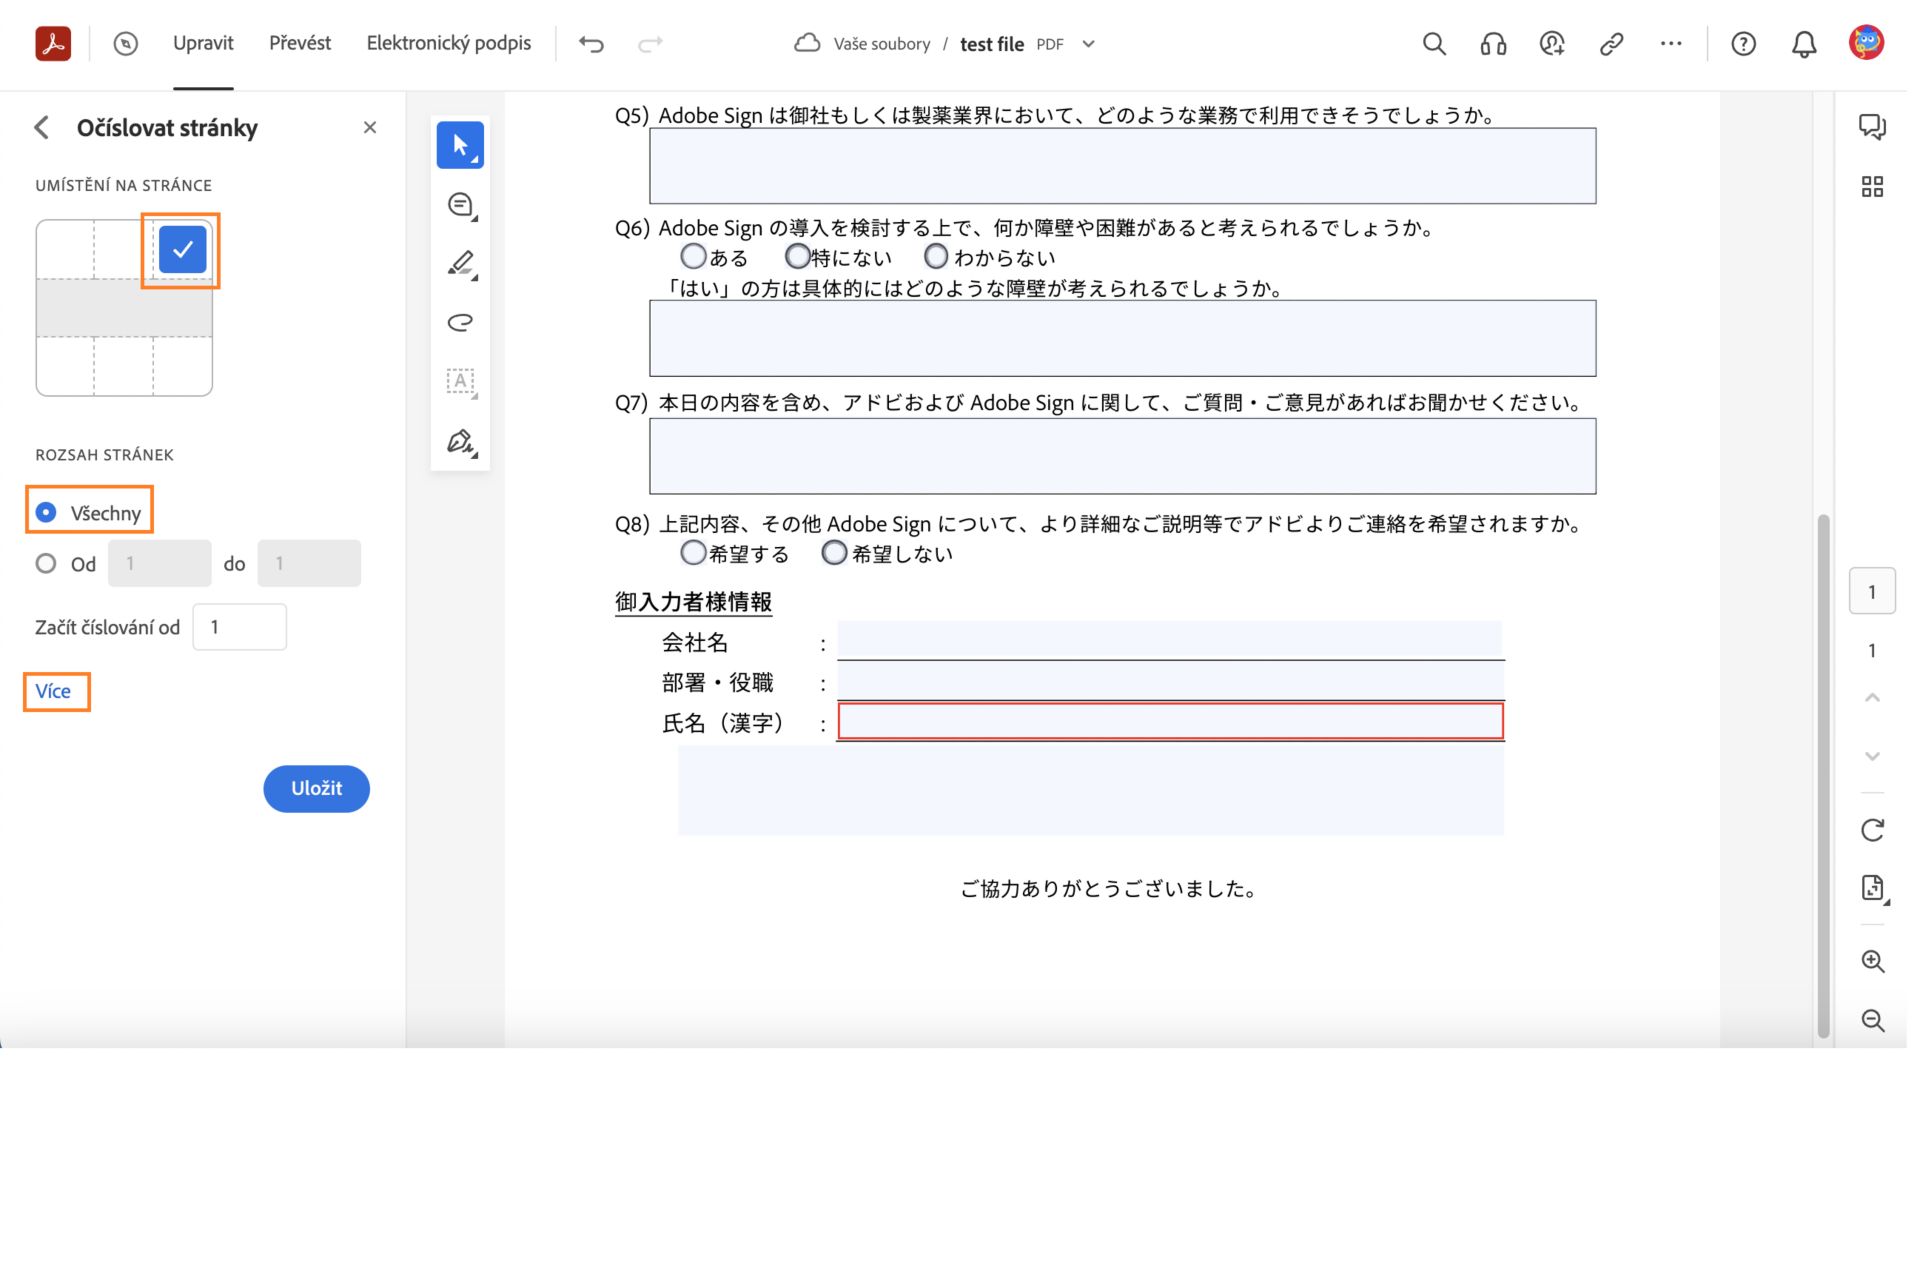Select the fill and sign pen tool
The height and width of the screenshot is (1282, 1920).
[x=461, y=441]
